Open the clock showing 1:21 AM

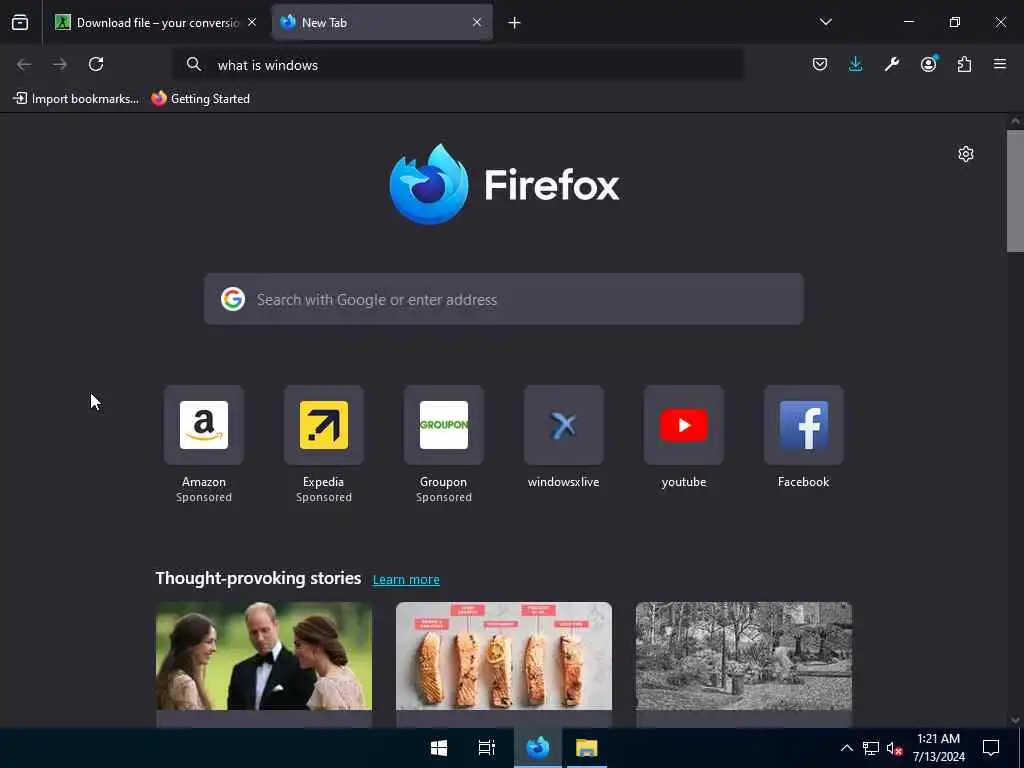938,748
